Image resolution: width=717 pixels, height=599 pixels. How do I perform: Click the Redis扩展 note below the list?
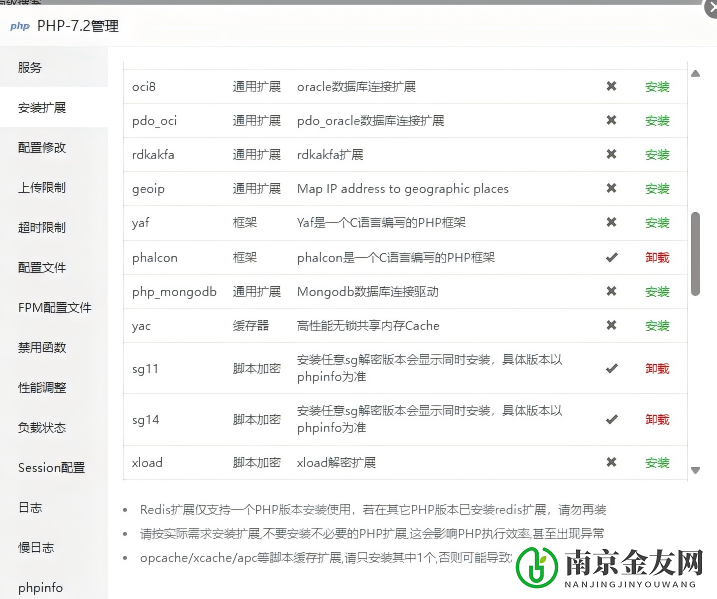[373, 509]
